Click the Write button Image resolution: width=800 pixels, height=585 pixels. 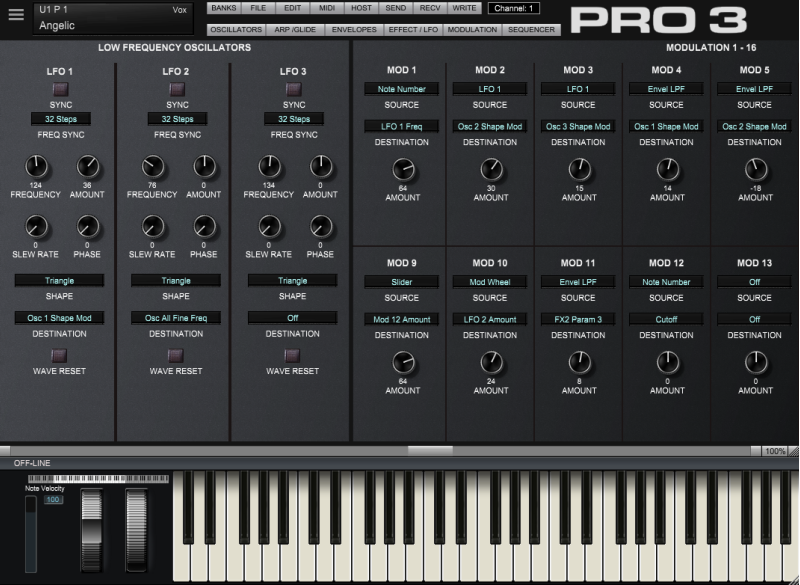click(x=464, y=8)
